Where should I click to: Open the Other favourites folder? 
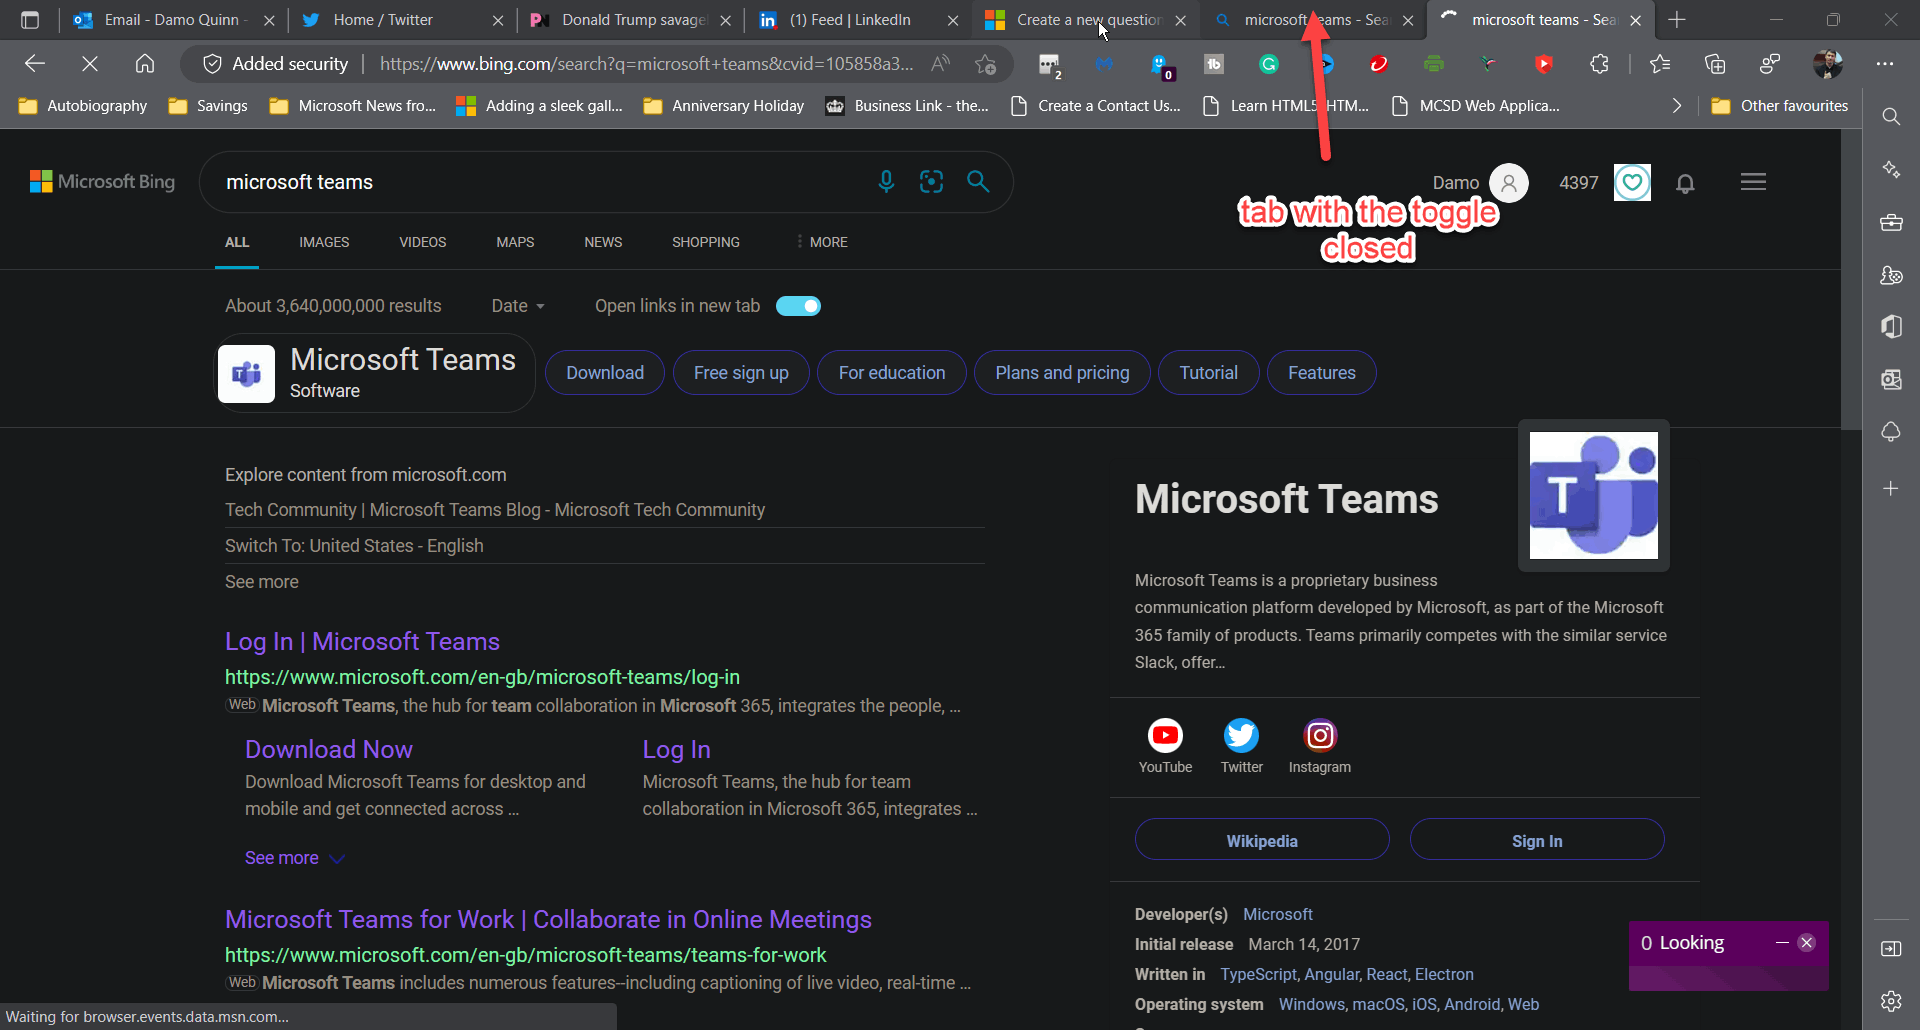coord(1780,106)
